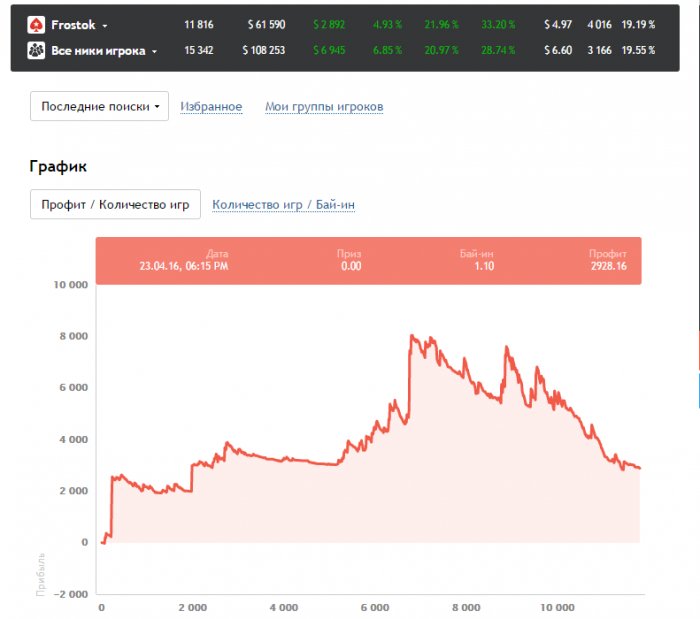Click the "График" section heading
The width and height of the screenshot is (700, 619).
click(58, 166)
